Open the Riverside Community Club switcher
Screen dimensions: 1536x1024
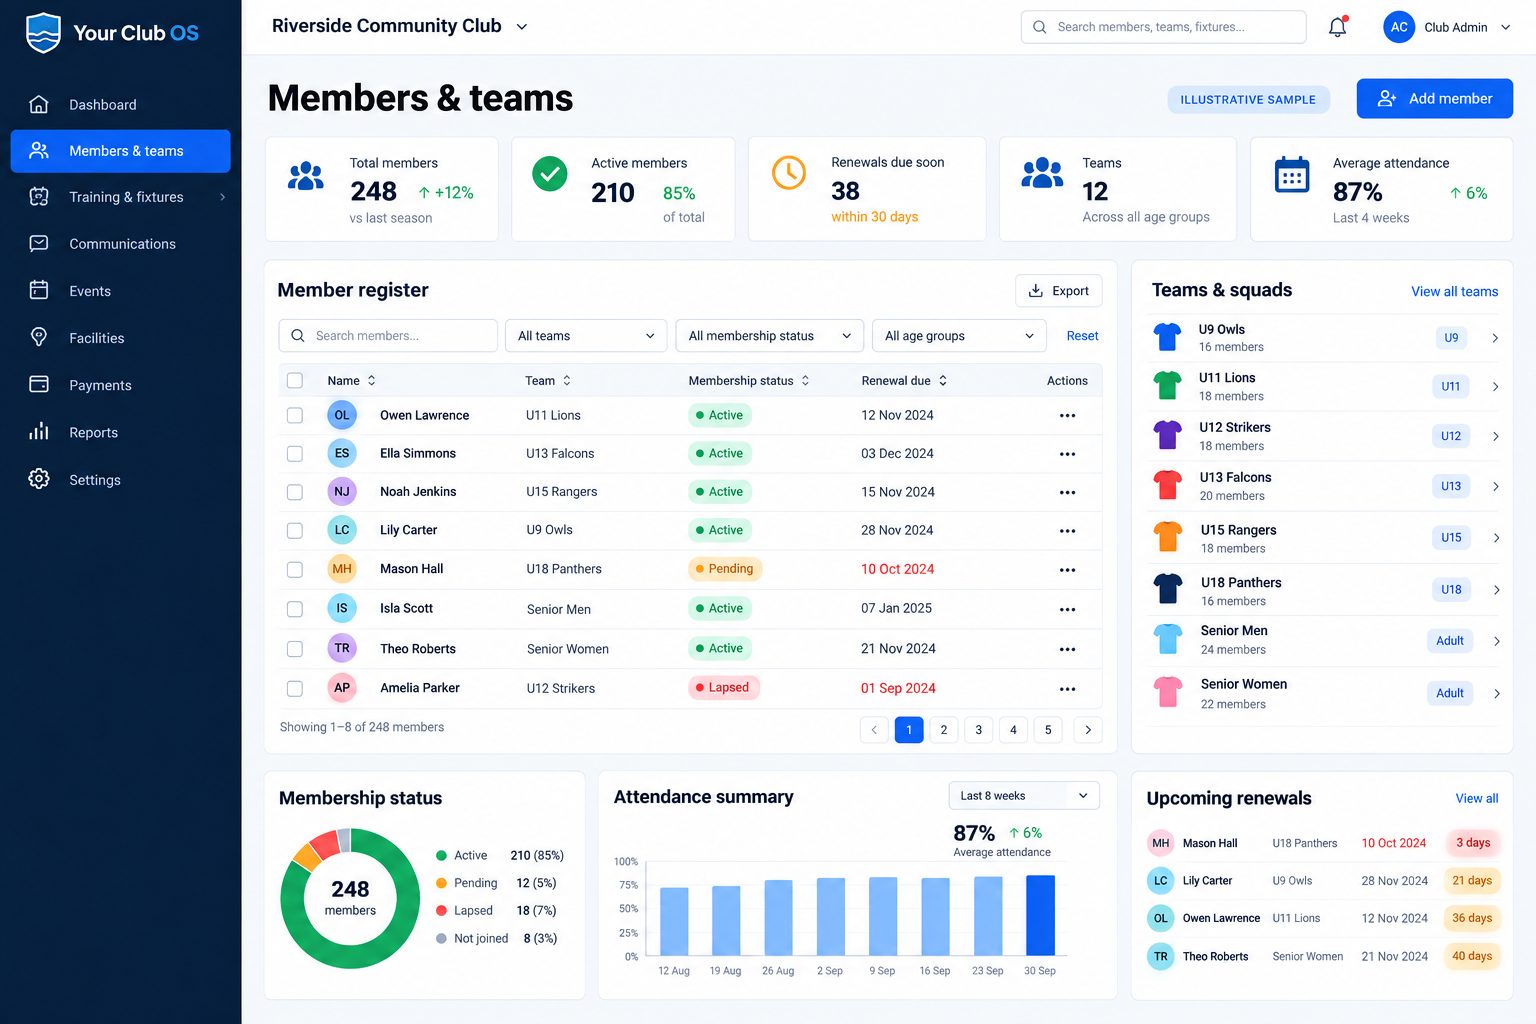pyautogui.click(x=399, y=27)
